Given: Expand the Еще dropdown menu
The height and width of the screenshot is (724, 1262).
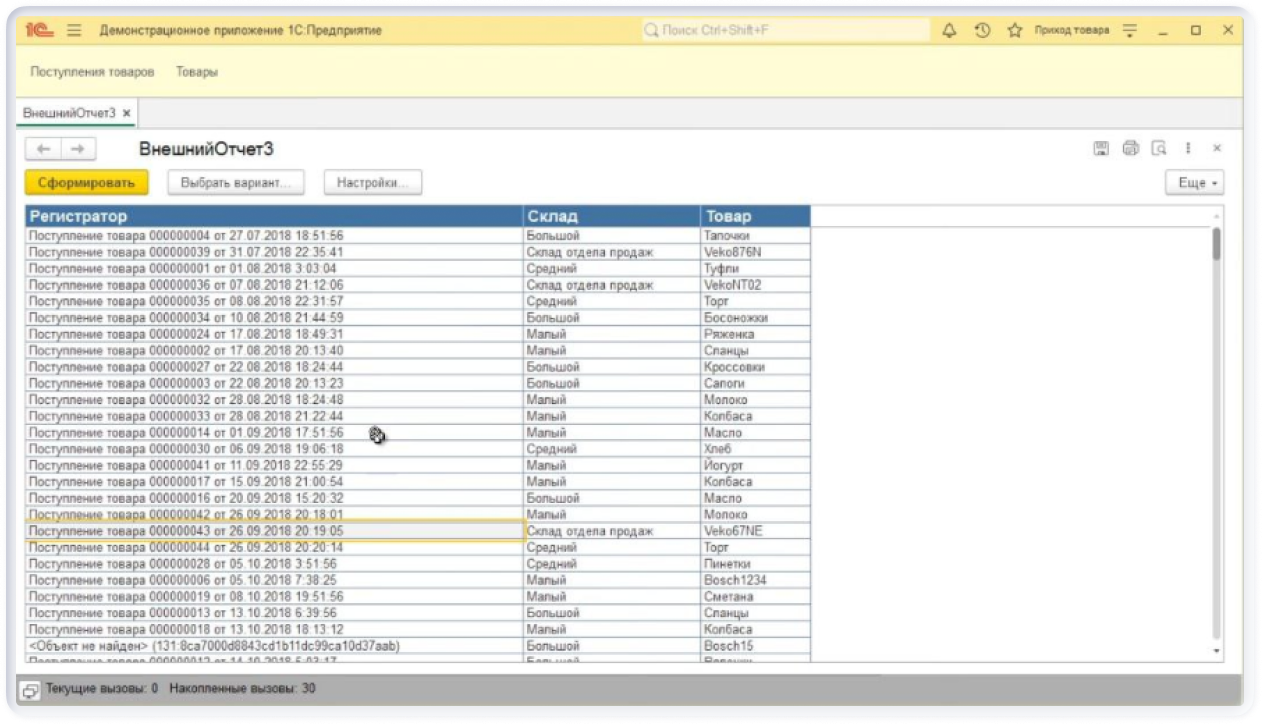Looking at the screenshot, I should (1194, 184).
